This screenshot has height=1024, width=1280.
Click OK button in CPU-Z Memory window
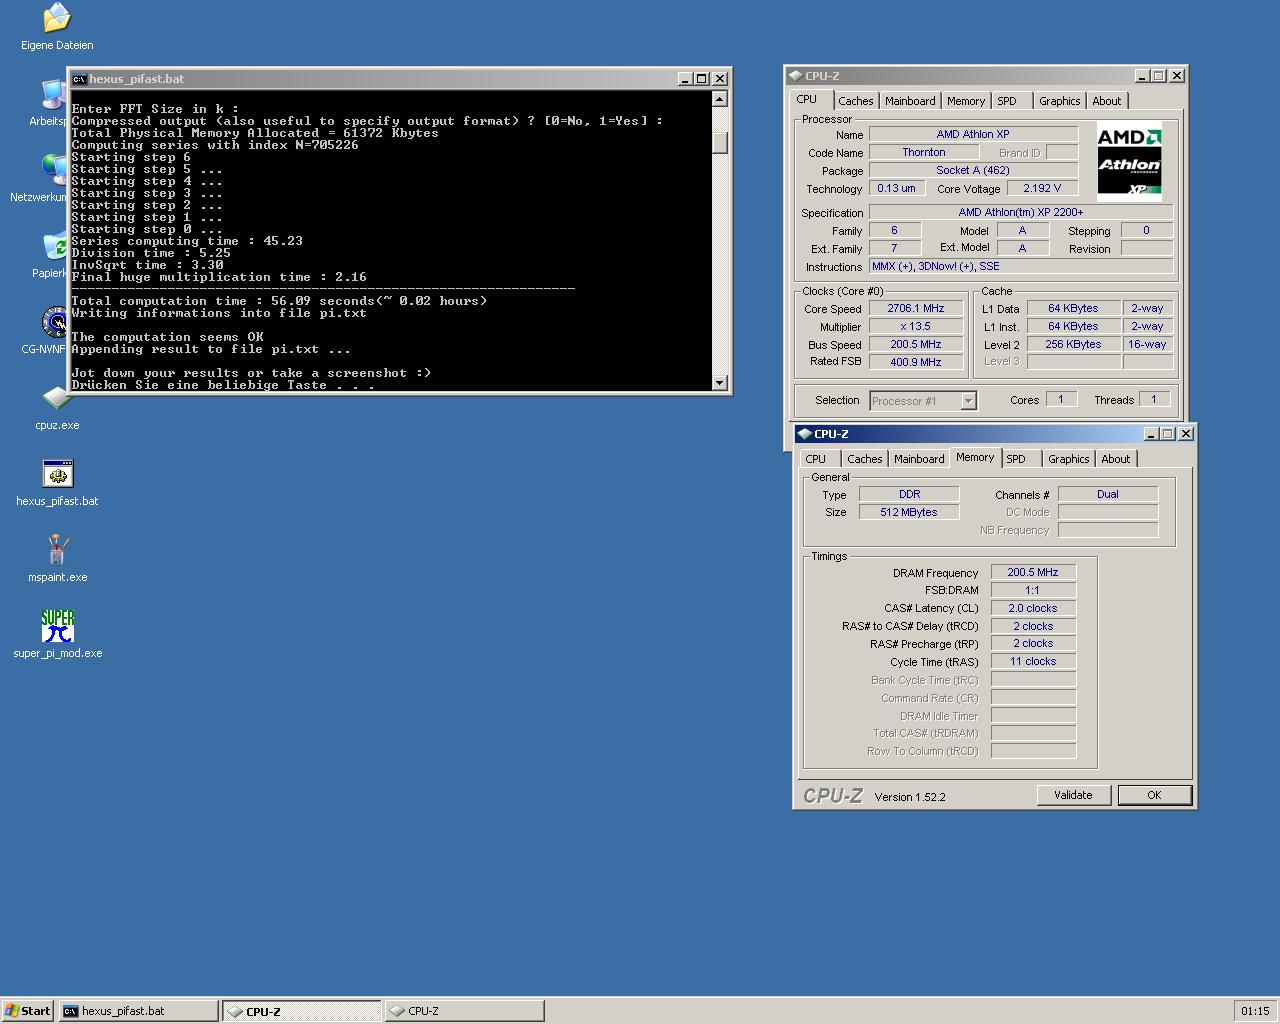pos(1154,795)
